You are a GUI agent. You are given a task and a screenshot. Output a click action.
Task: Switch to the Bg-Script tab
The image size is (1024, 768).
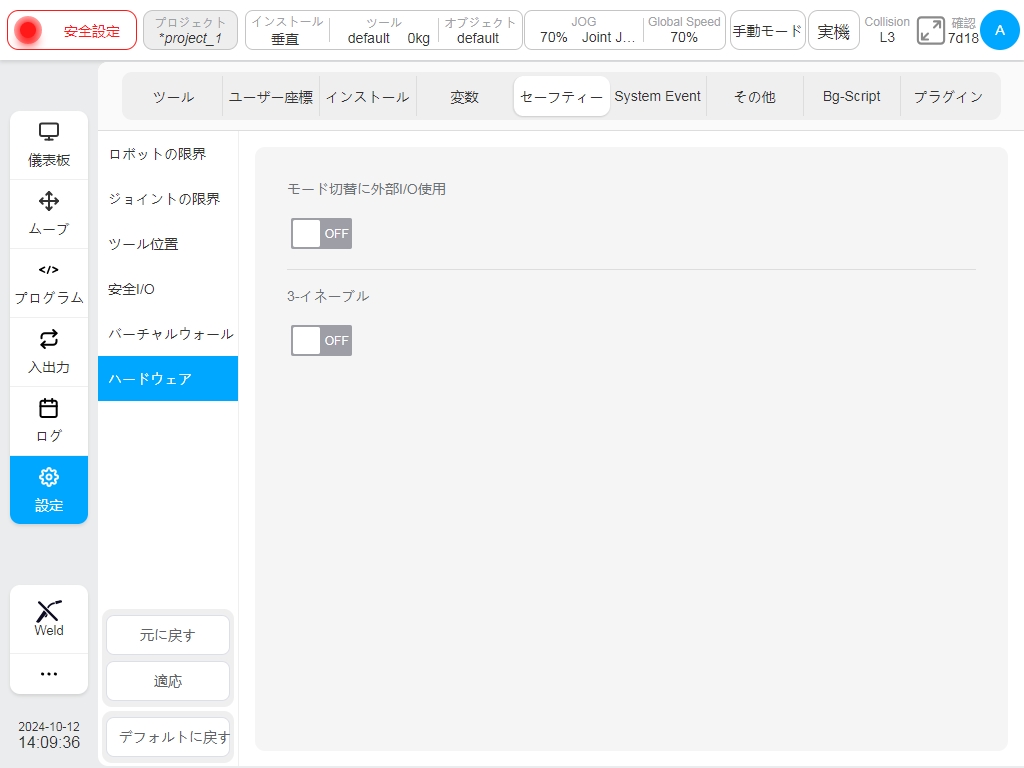(852, 97)
